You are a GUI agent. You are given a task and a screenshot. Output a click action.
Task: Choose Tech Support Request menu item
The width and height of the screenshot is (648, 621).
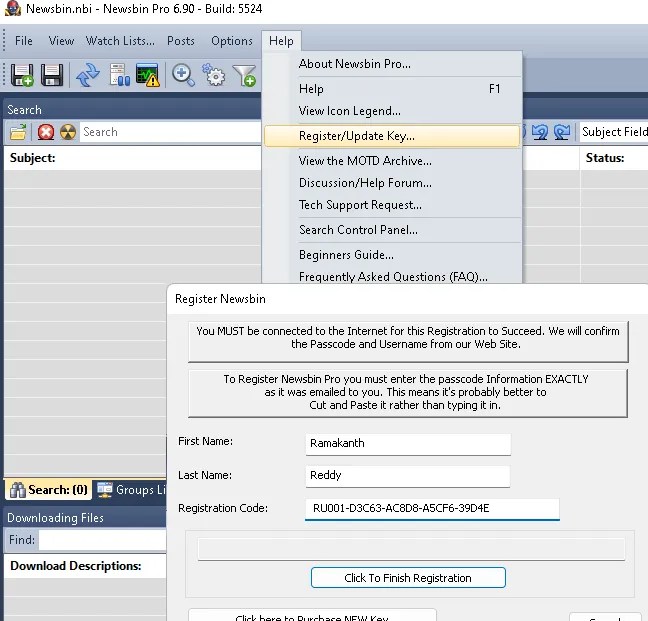392,205
